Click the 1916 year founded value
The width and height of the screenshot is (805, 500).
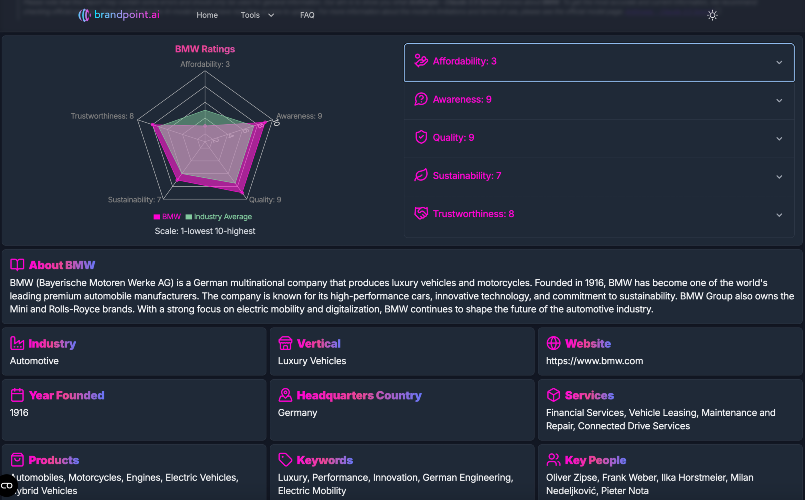pos(19,413)
